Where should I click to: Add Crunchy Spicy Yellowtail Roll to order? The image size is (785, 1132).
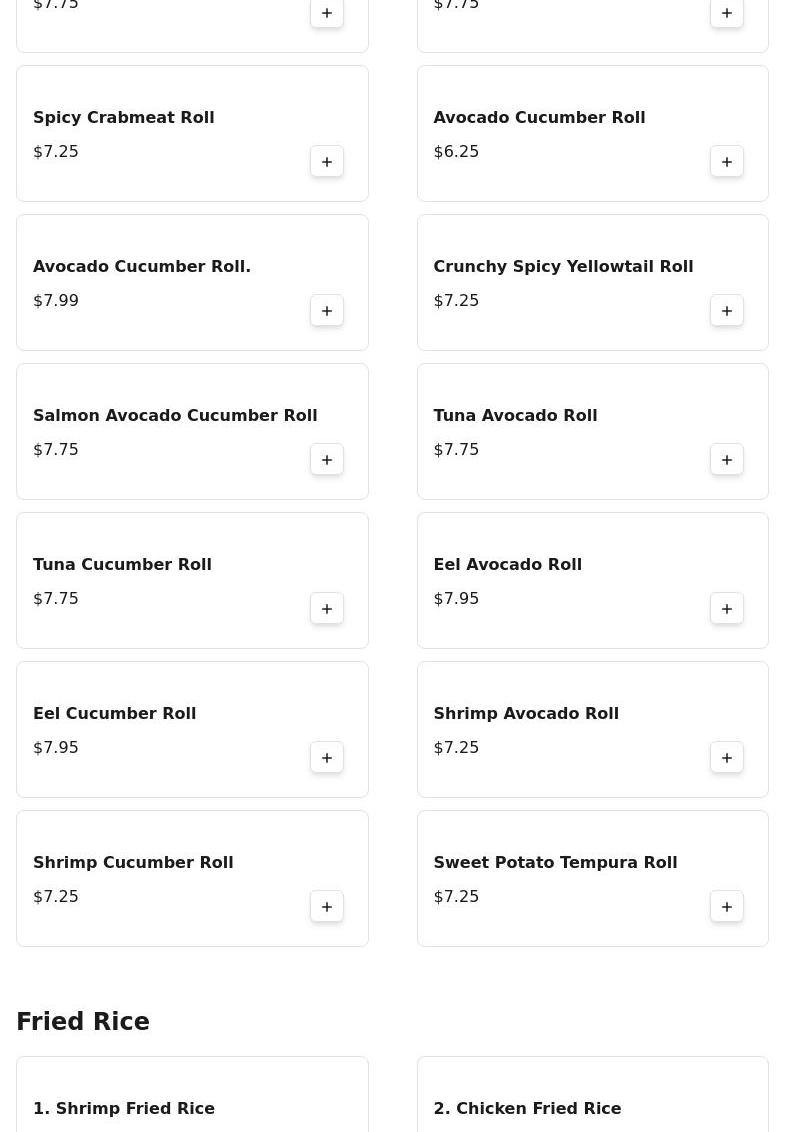tap(727, 311)
